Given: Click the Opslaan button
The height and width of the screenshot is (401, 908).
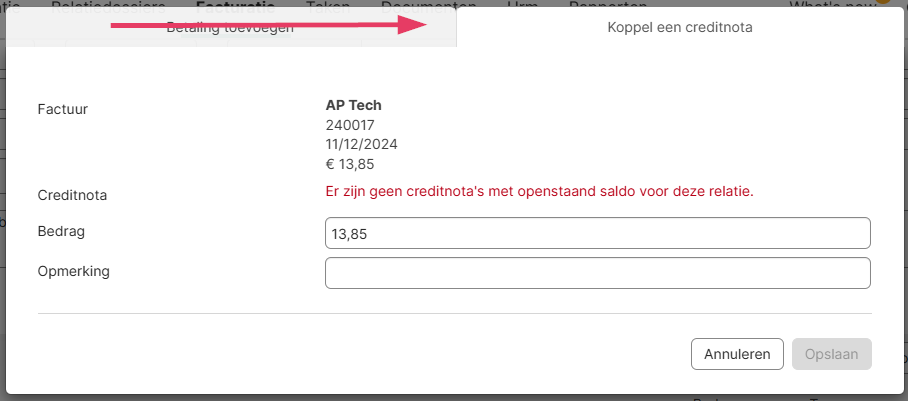Looking at the screenshot, I should (831, 354).
